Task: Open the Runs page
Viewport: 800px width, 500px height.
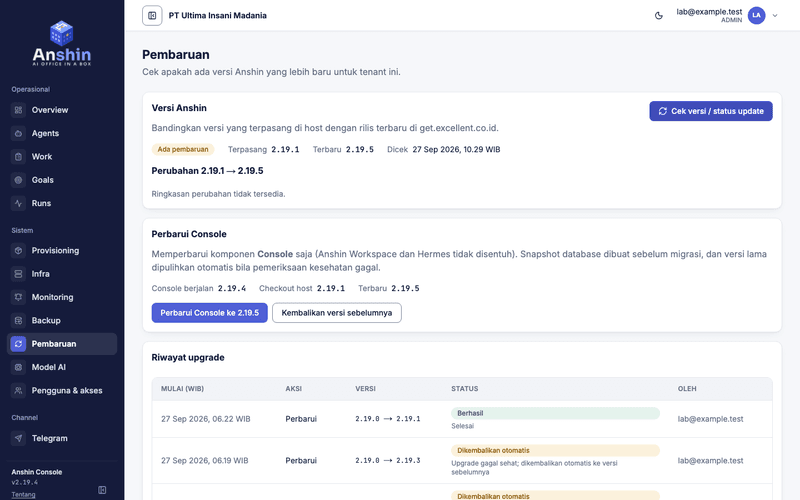Action: (x=62, y=203)
